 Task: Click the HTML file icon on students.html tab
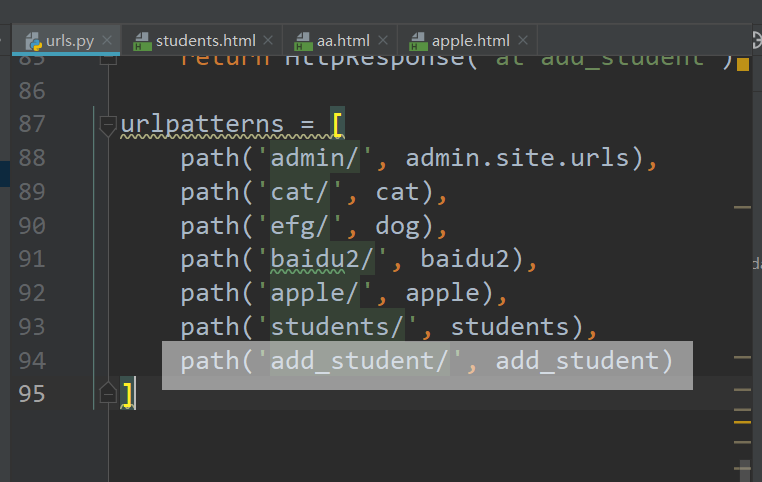tap(142, 41)
